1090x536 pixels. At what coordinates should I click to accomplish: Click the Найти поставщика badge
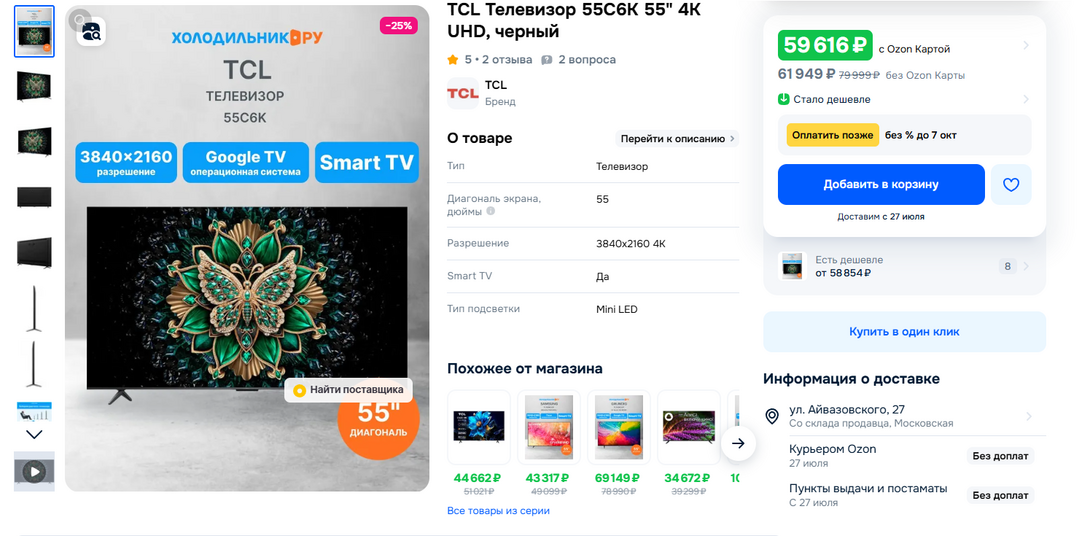tap(348, 390)
